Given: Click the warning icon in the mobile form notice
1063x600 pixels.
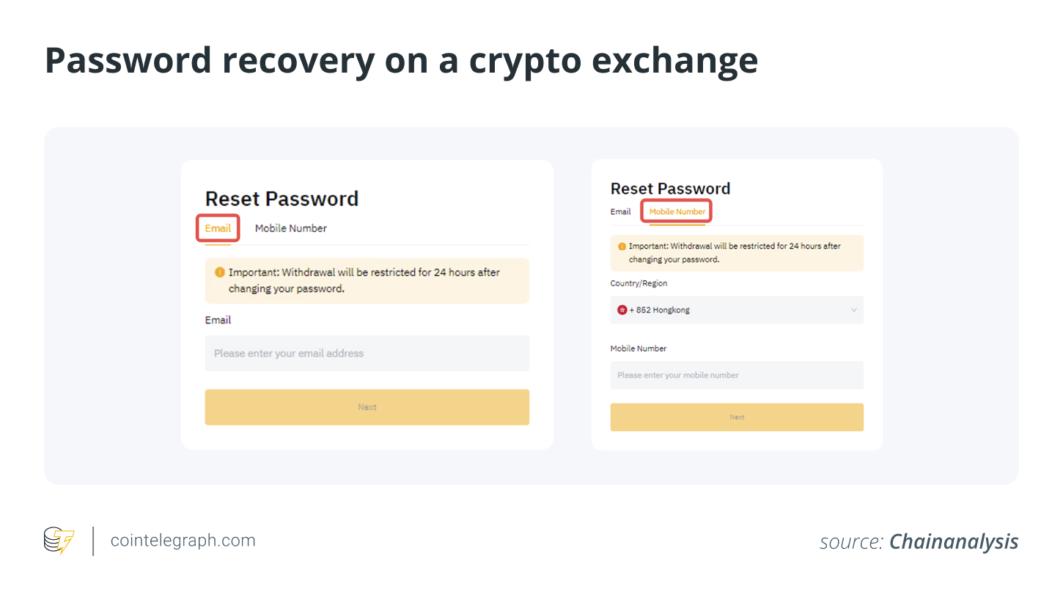Looking at the screenshot, I should coord(622,246).
